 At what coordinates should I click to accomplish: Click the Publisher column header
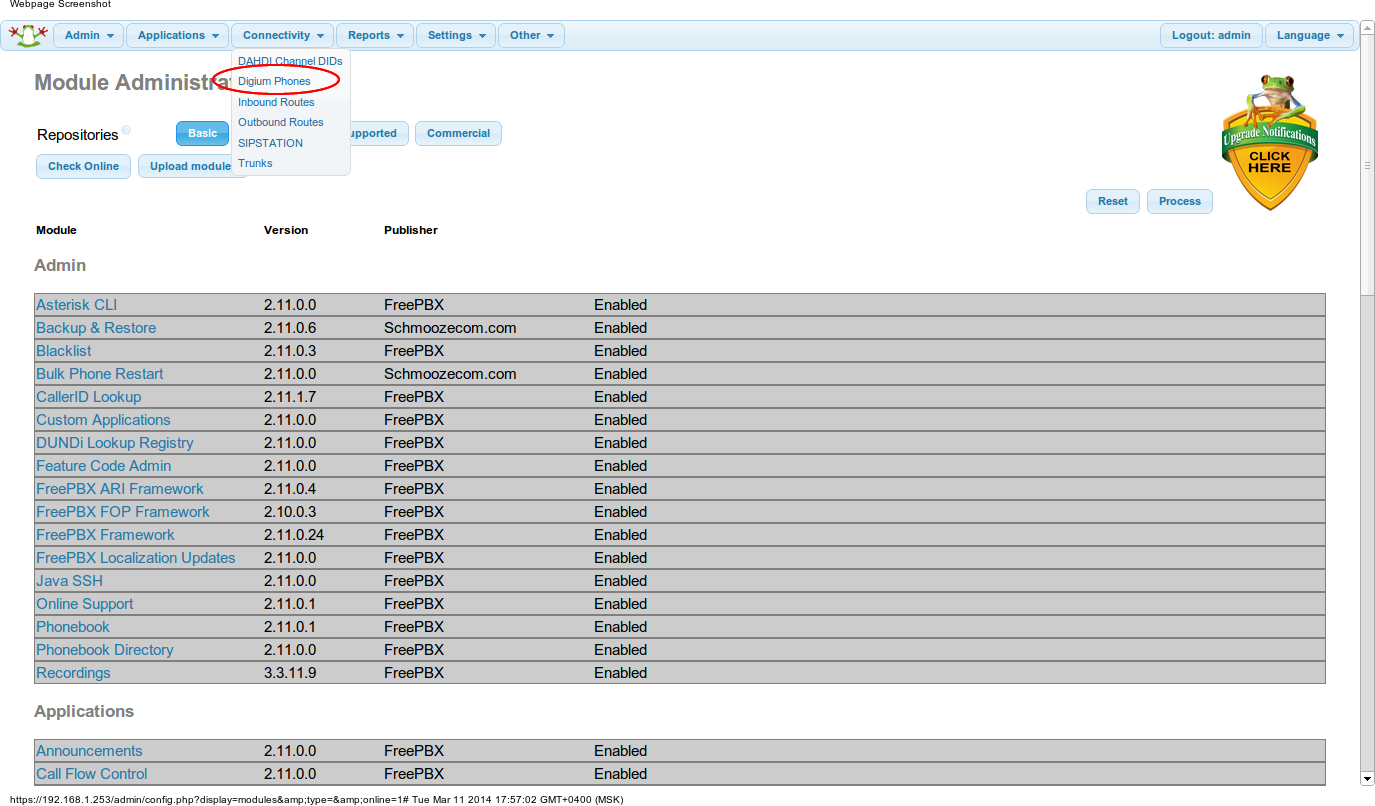[411, 230]
